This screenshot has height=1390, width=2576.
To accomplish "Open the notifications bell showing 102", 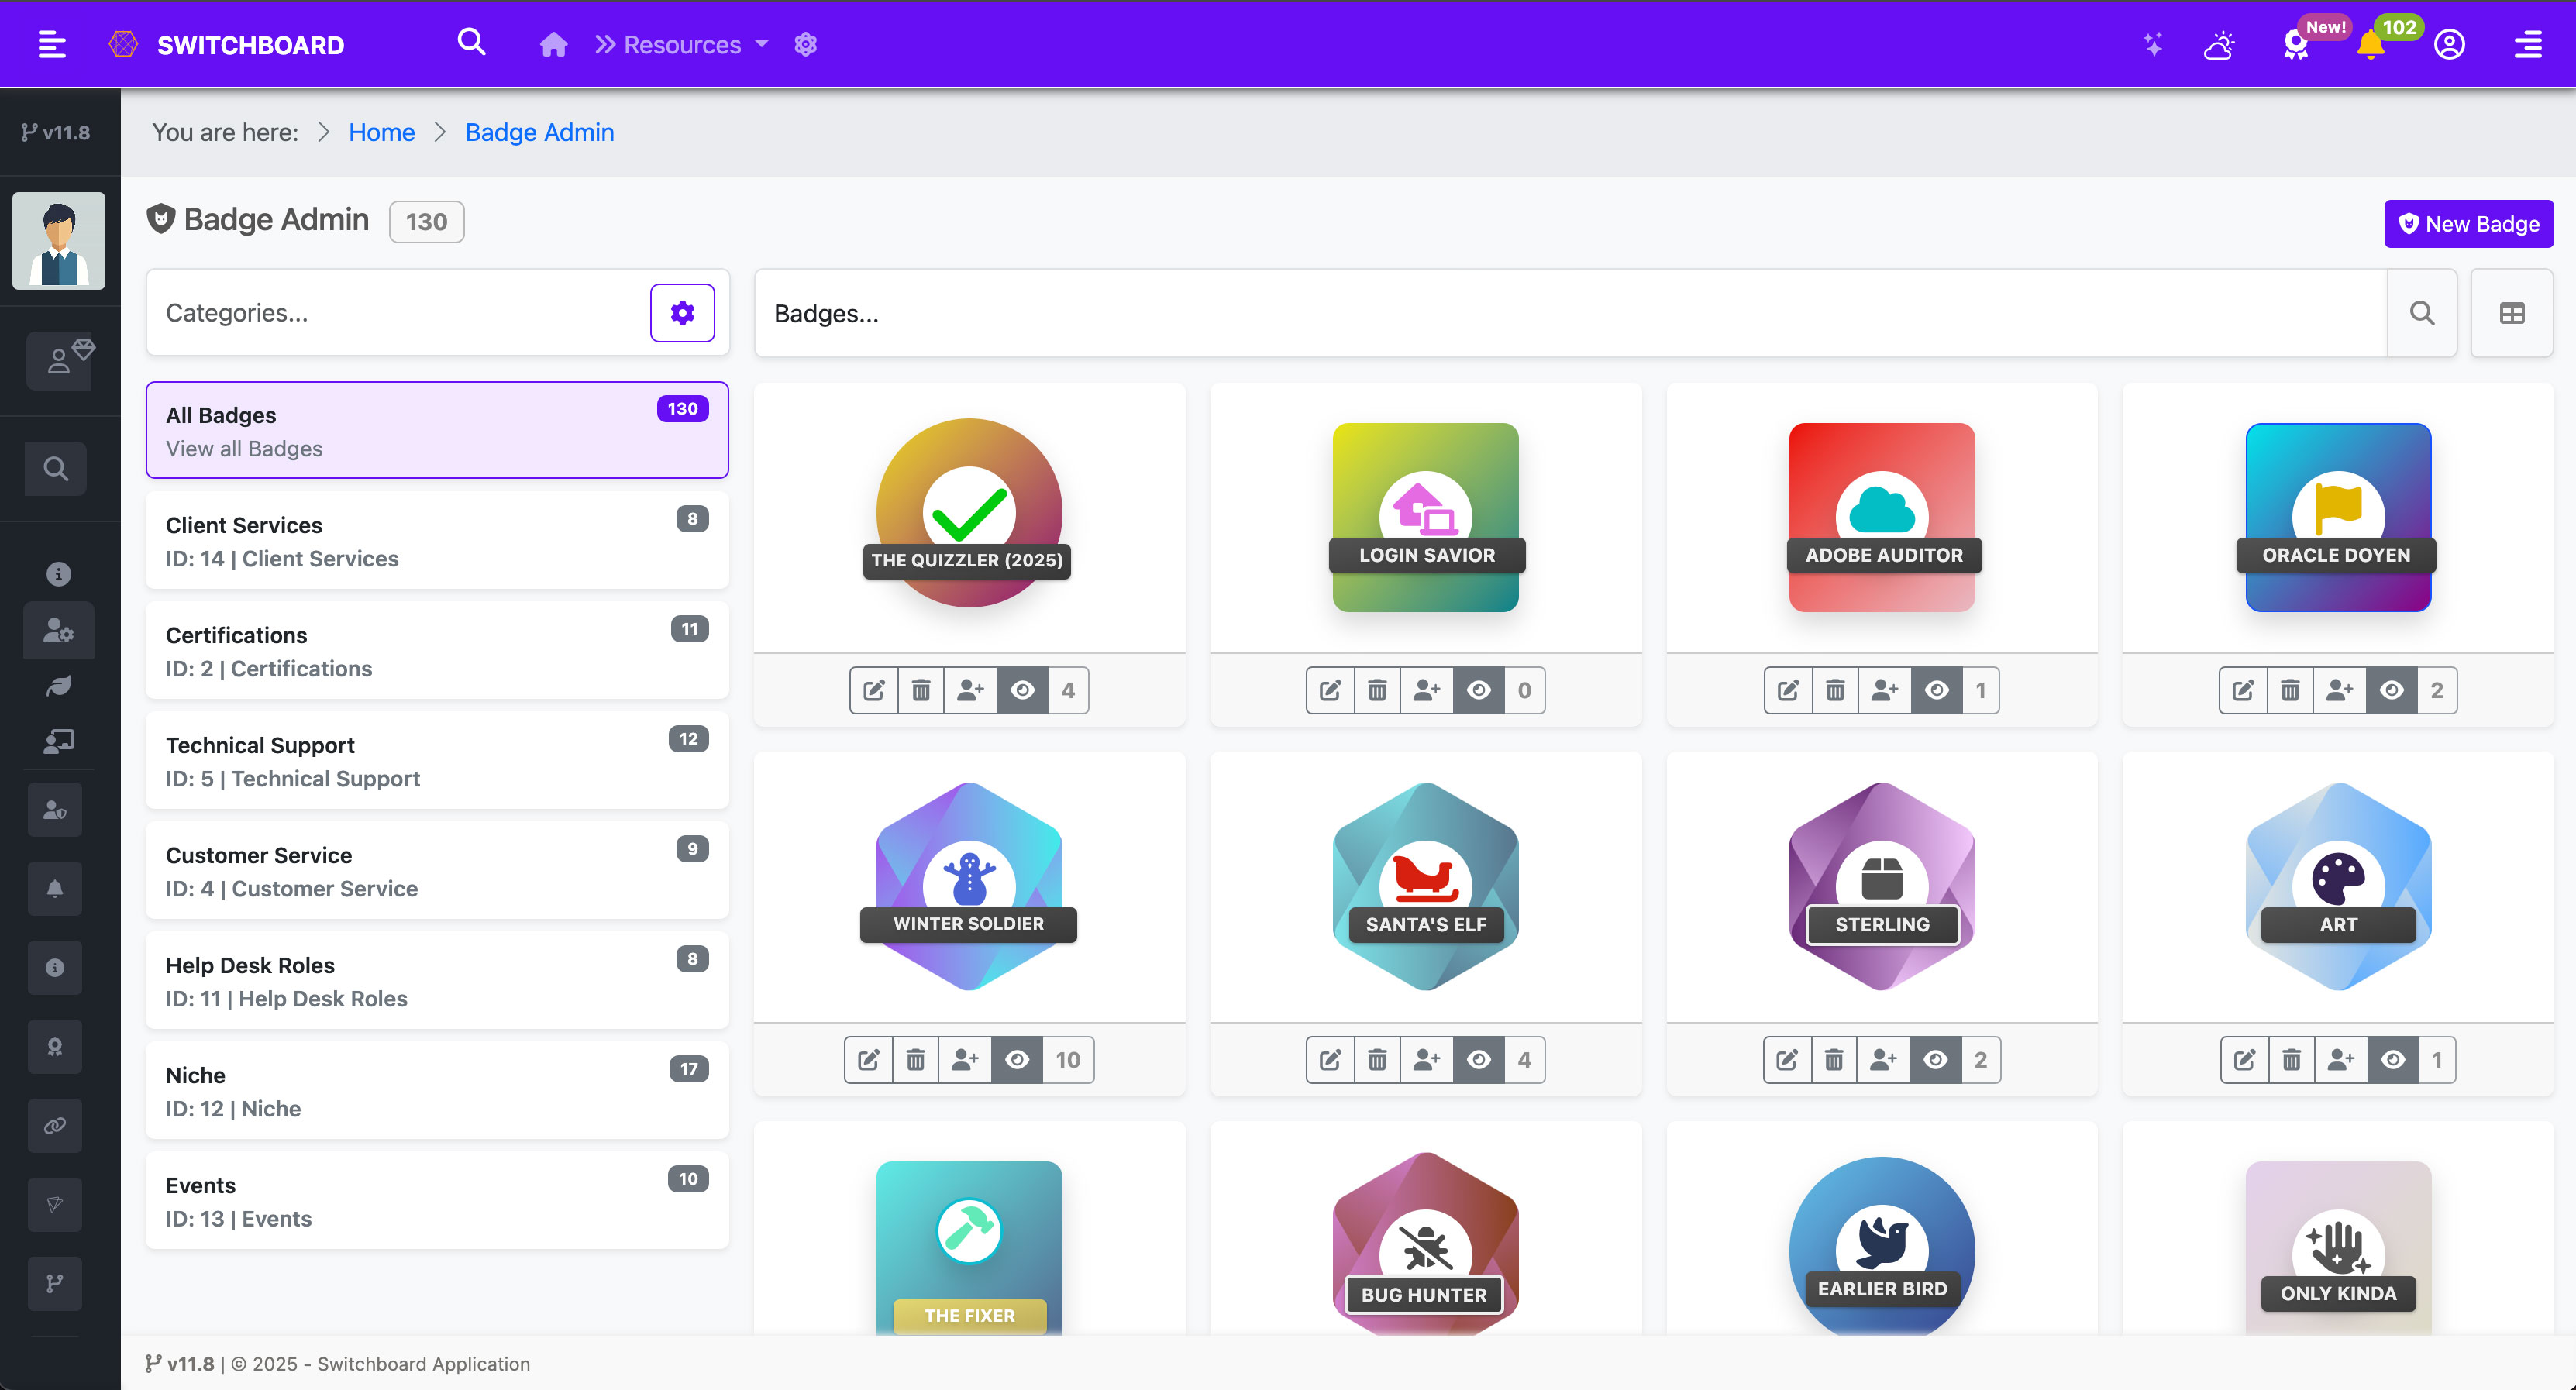I will (2370, 46).
